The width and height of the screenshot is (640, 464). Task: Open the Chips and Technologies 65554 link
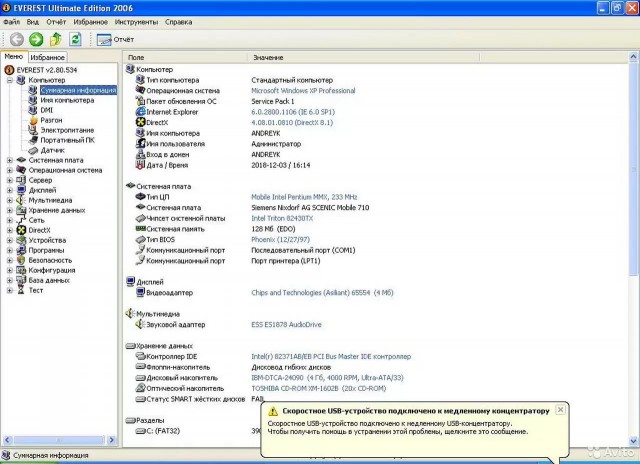(x=322, y=293)
